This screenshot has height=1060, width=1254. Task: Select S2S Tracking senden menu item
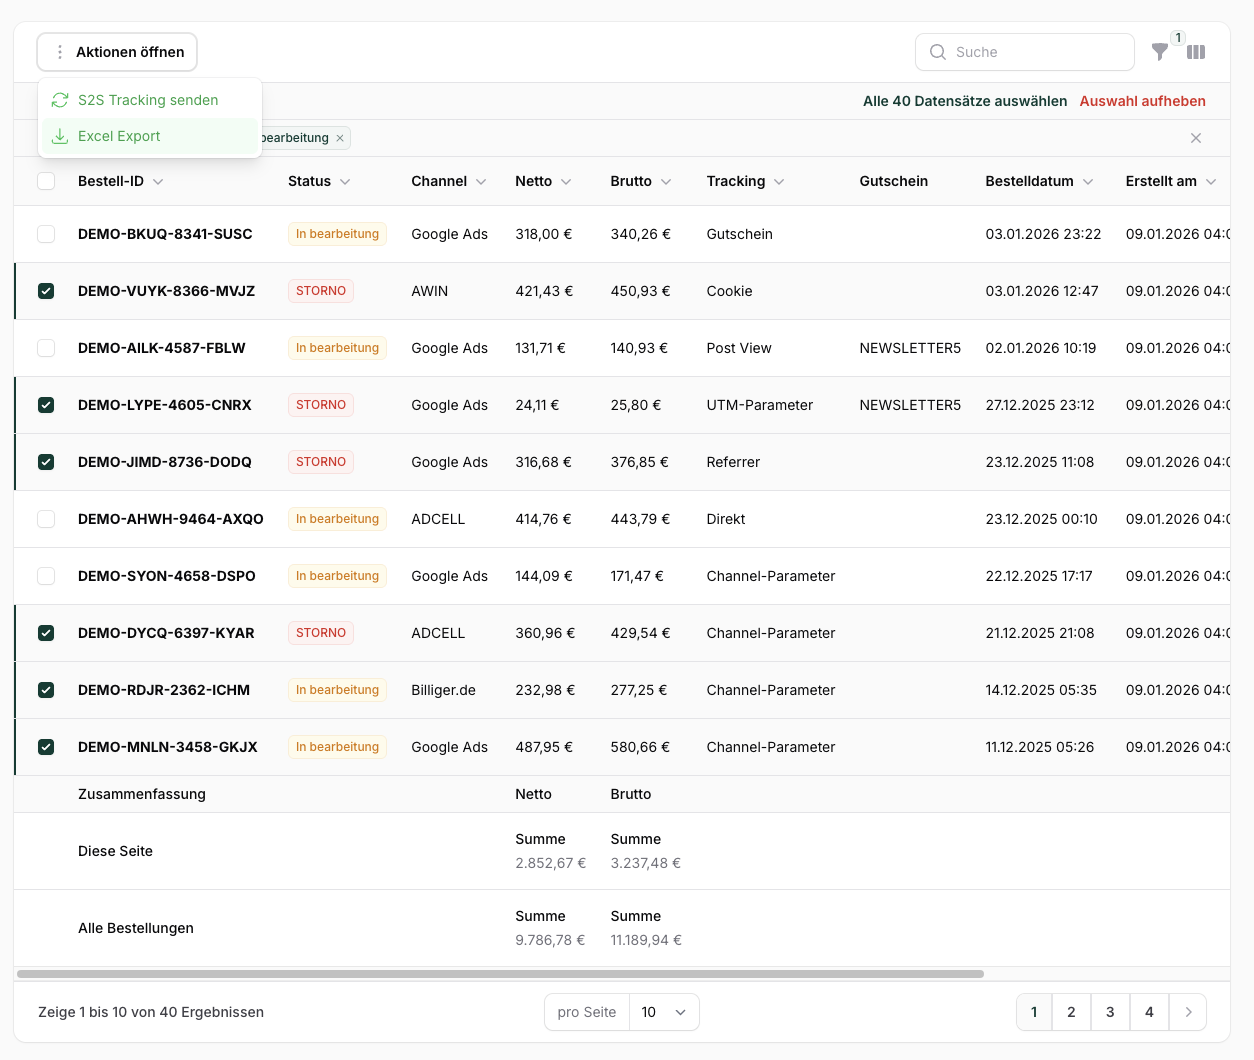coord(148,100)
